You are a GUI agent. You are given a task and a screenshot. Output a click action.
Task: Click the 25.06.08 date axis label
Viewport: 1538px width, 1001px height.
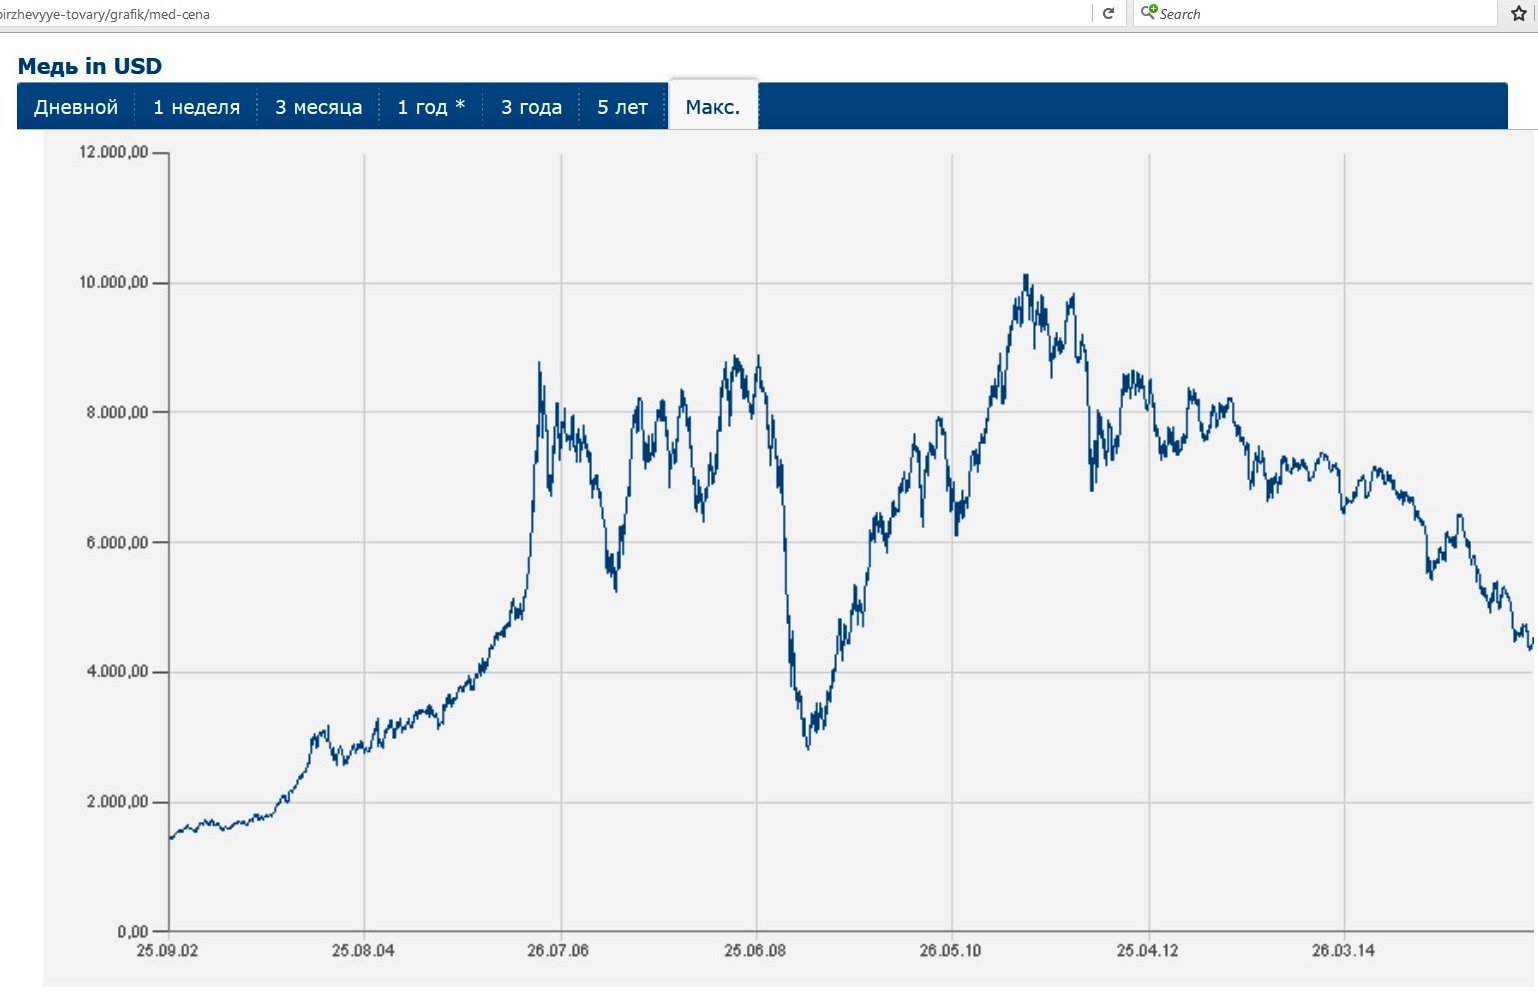coord(755,951)
